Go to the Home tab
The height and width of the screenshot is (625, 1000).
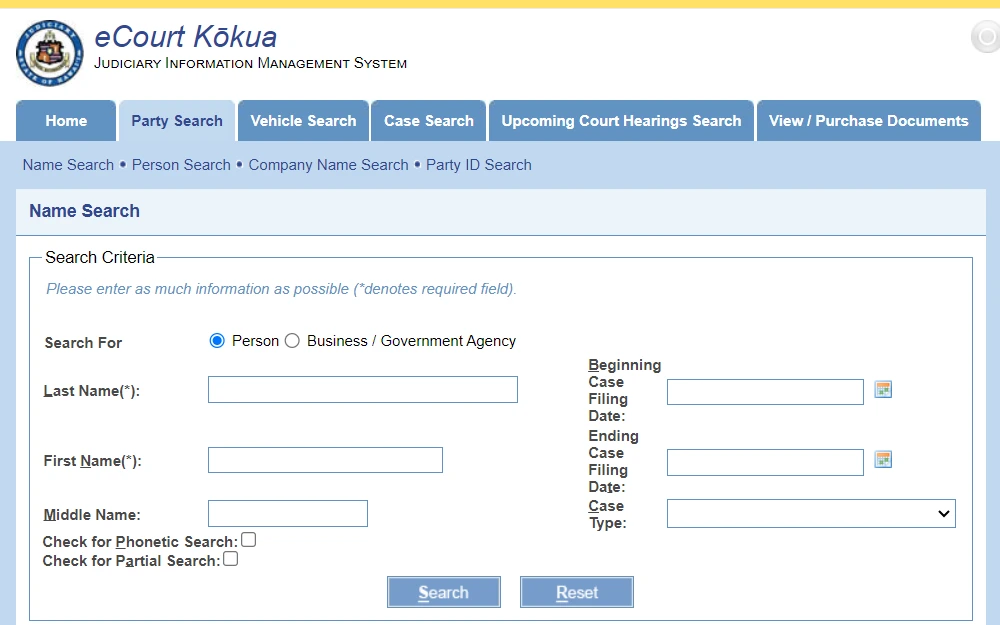click(x=66, y=121)
